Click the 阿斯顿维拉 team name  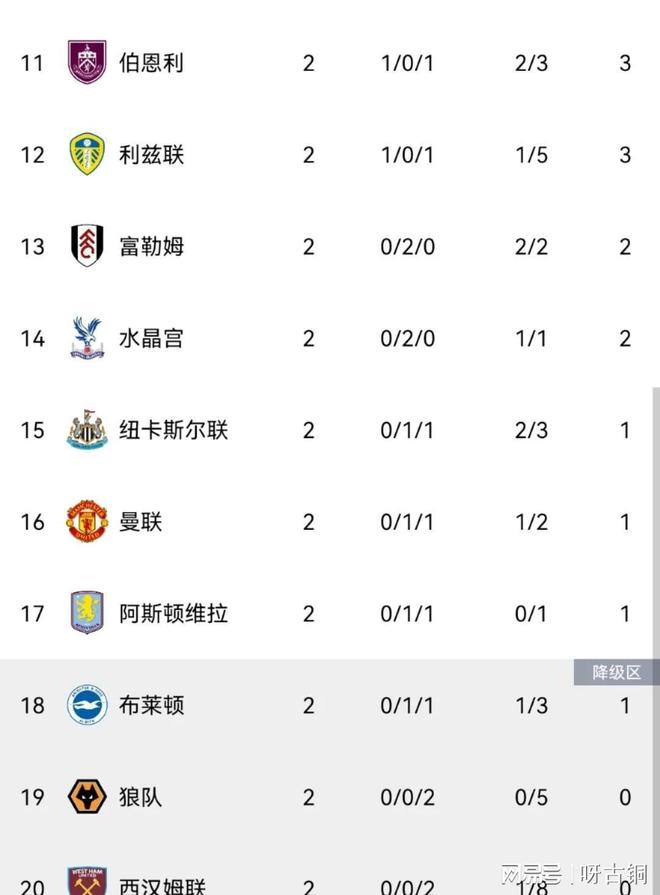(173, 613)
